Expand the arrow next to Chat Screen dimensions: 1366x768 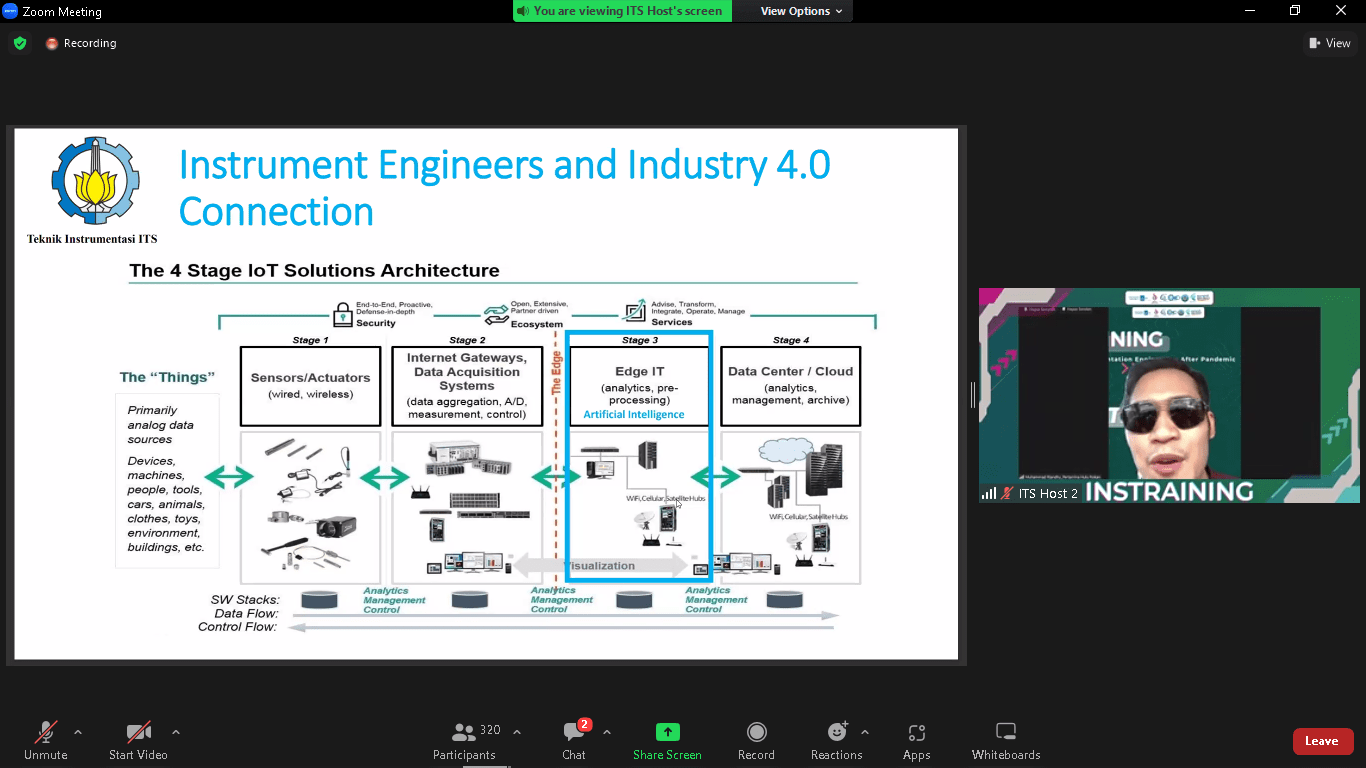pos(607,732)
